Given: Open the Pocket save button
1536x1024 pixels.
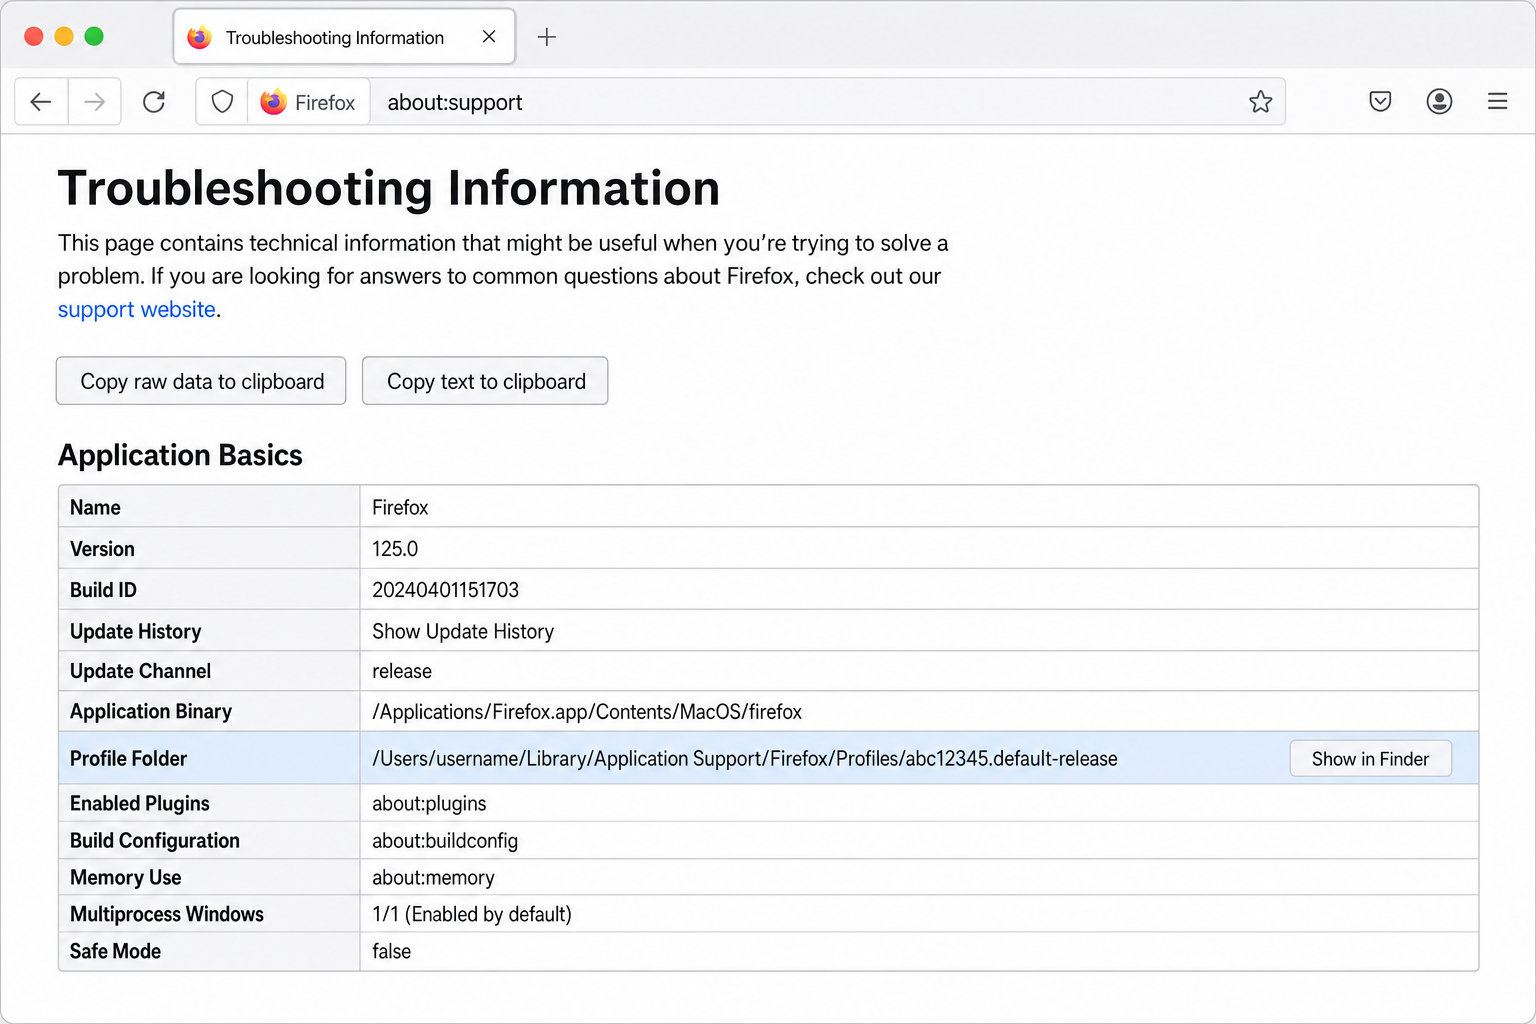Looking at the screenshot, I should [1380, 101].
